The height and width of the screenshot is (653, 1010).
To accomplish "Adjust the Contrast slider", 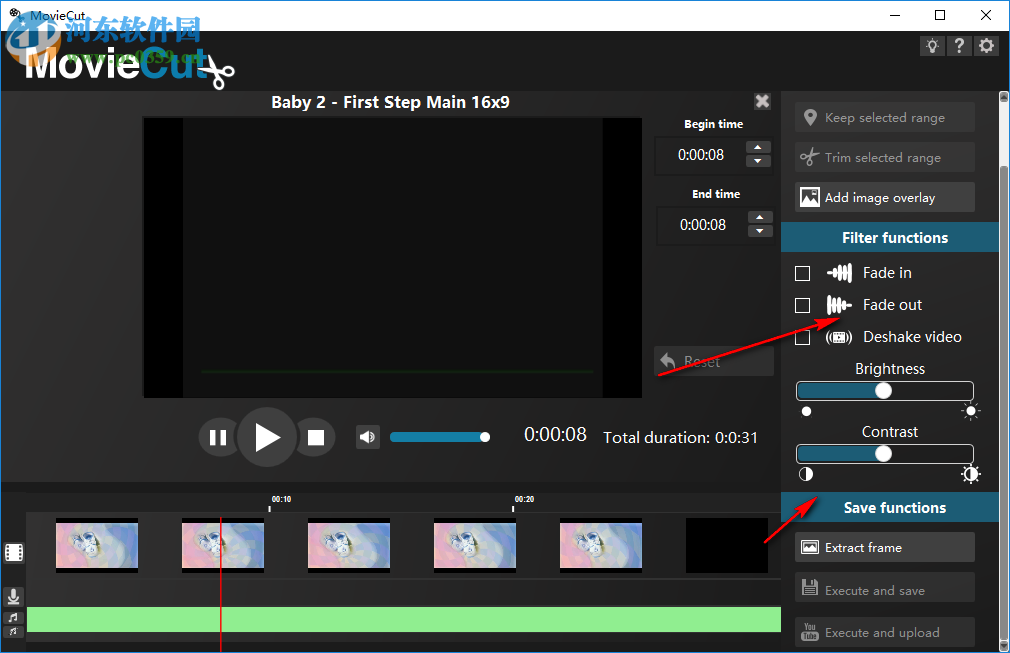I will pos(884,454).
